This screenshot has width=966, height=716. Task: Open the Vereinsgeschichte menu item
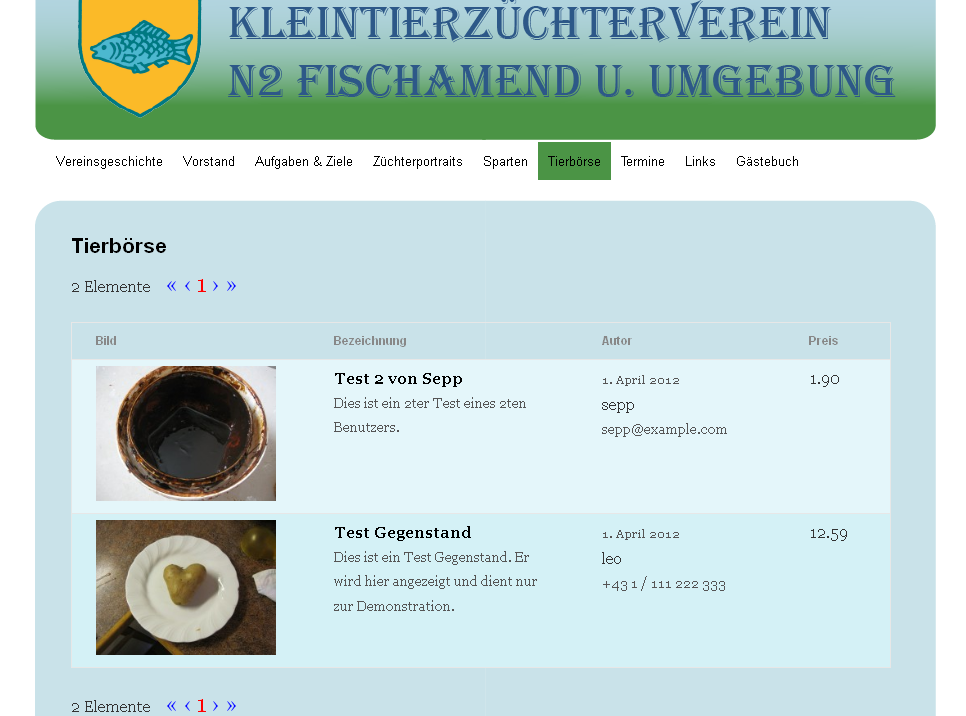[109, 161]
